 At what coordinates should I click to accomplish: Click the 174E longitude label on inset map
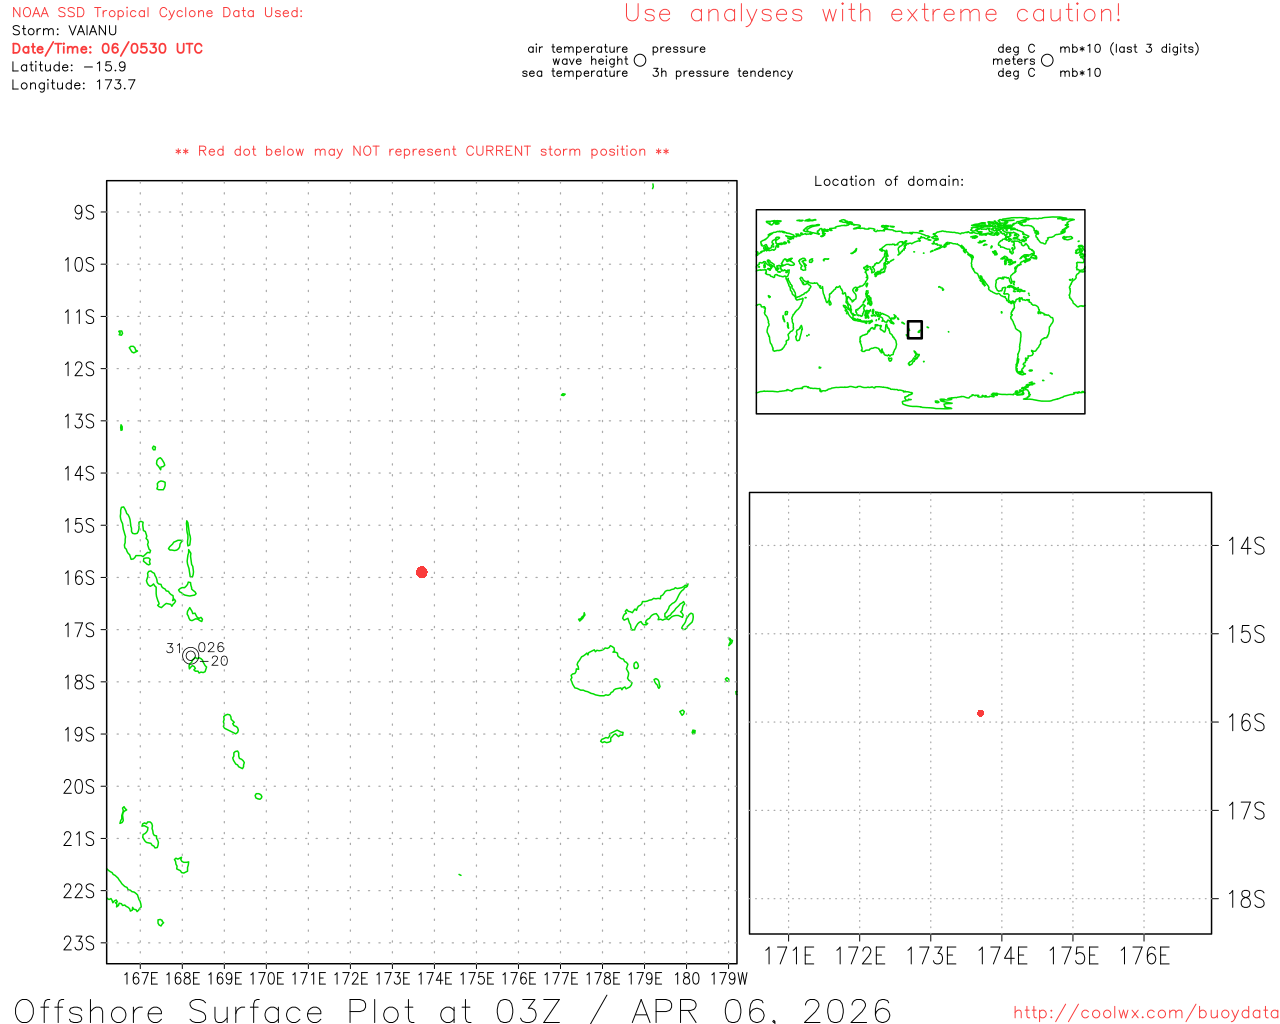click(x=1002, y=956)
